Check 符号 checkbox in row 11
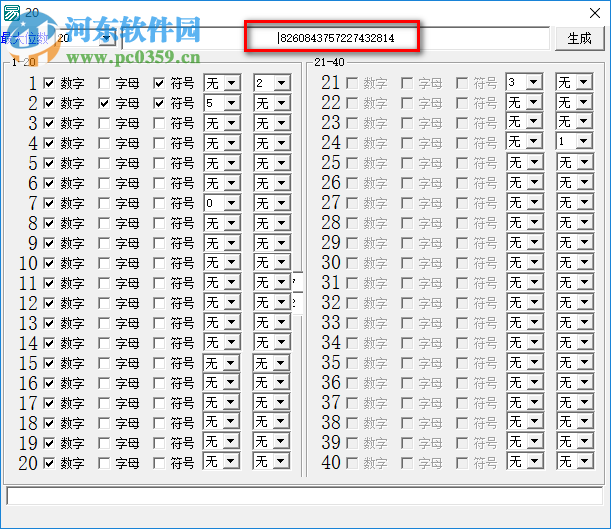The width and height of the screenshot is (611, 529). tap(159, 283)
